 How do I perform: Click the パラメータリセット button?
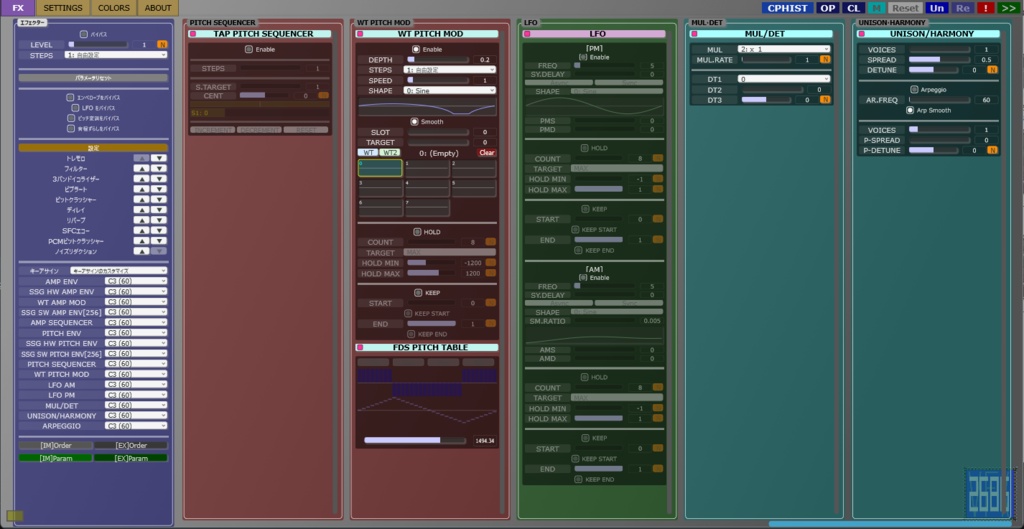[x=93, y=78]
